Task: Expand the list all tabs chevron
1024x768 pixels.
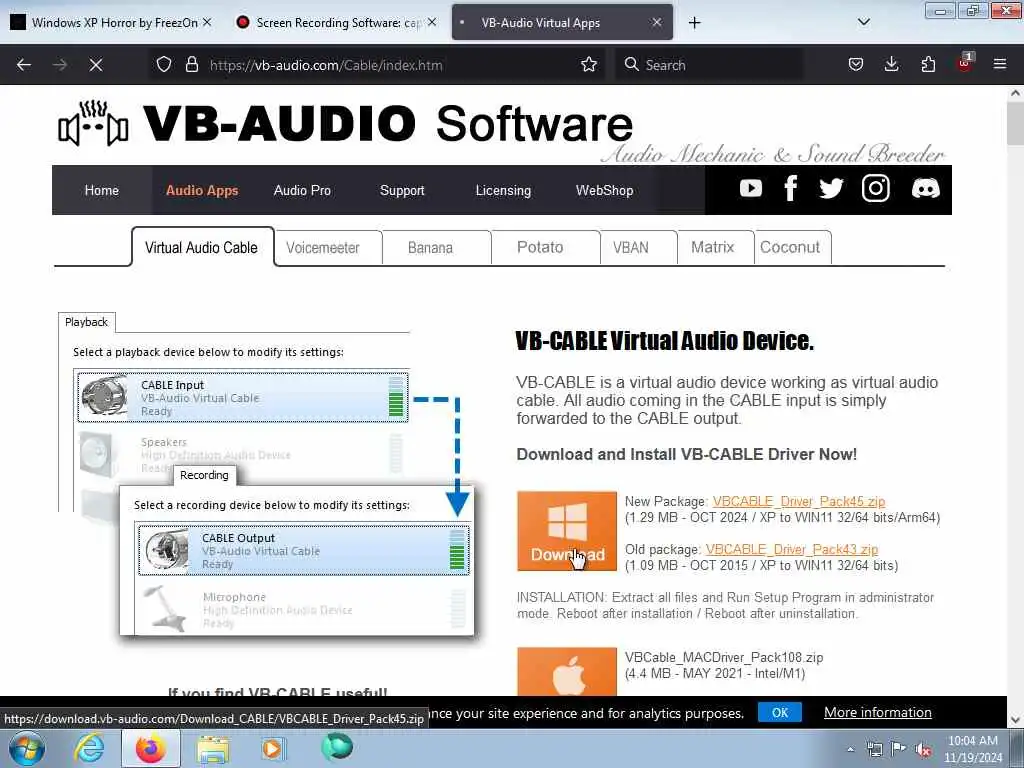Action: pos(863,22)
